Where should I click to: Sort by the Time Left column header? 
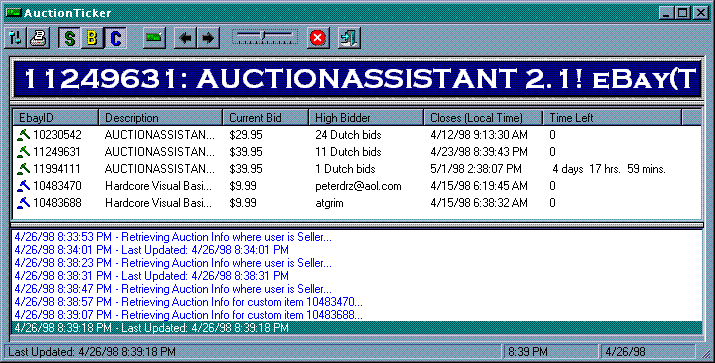click(x=612, y=118)
